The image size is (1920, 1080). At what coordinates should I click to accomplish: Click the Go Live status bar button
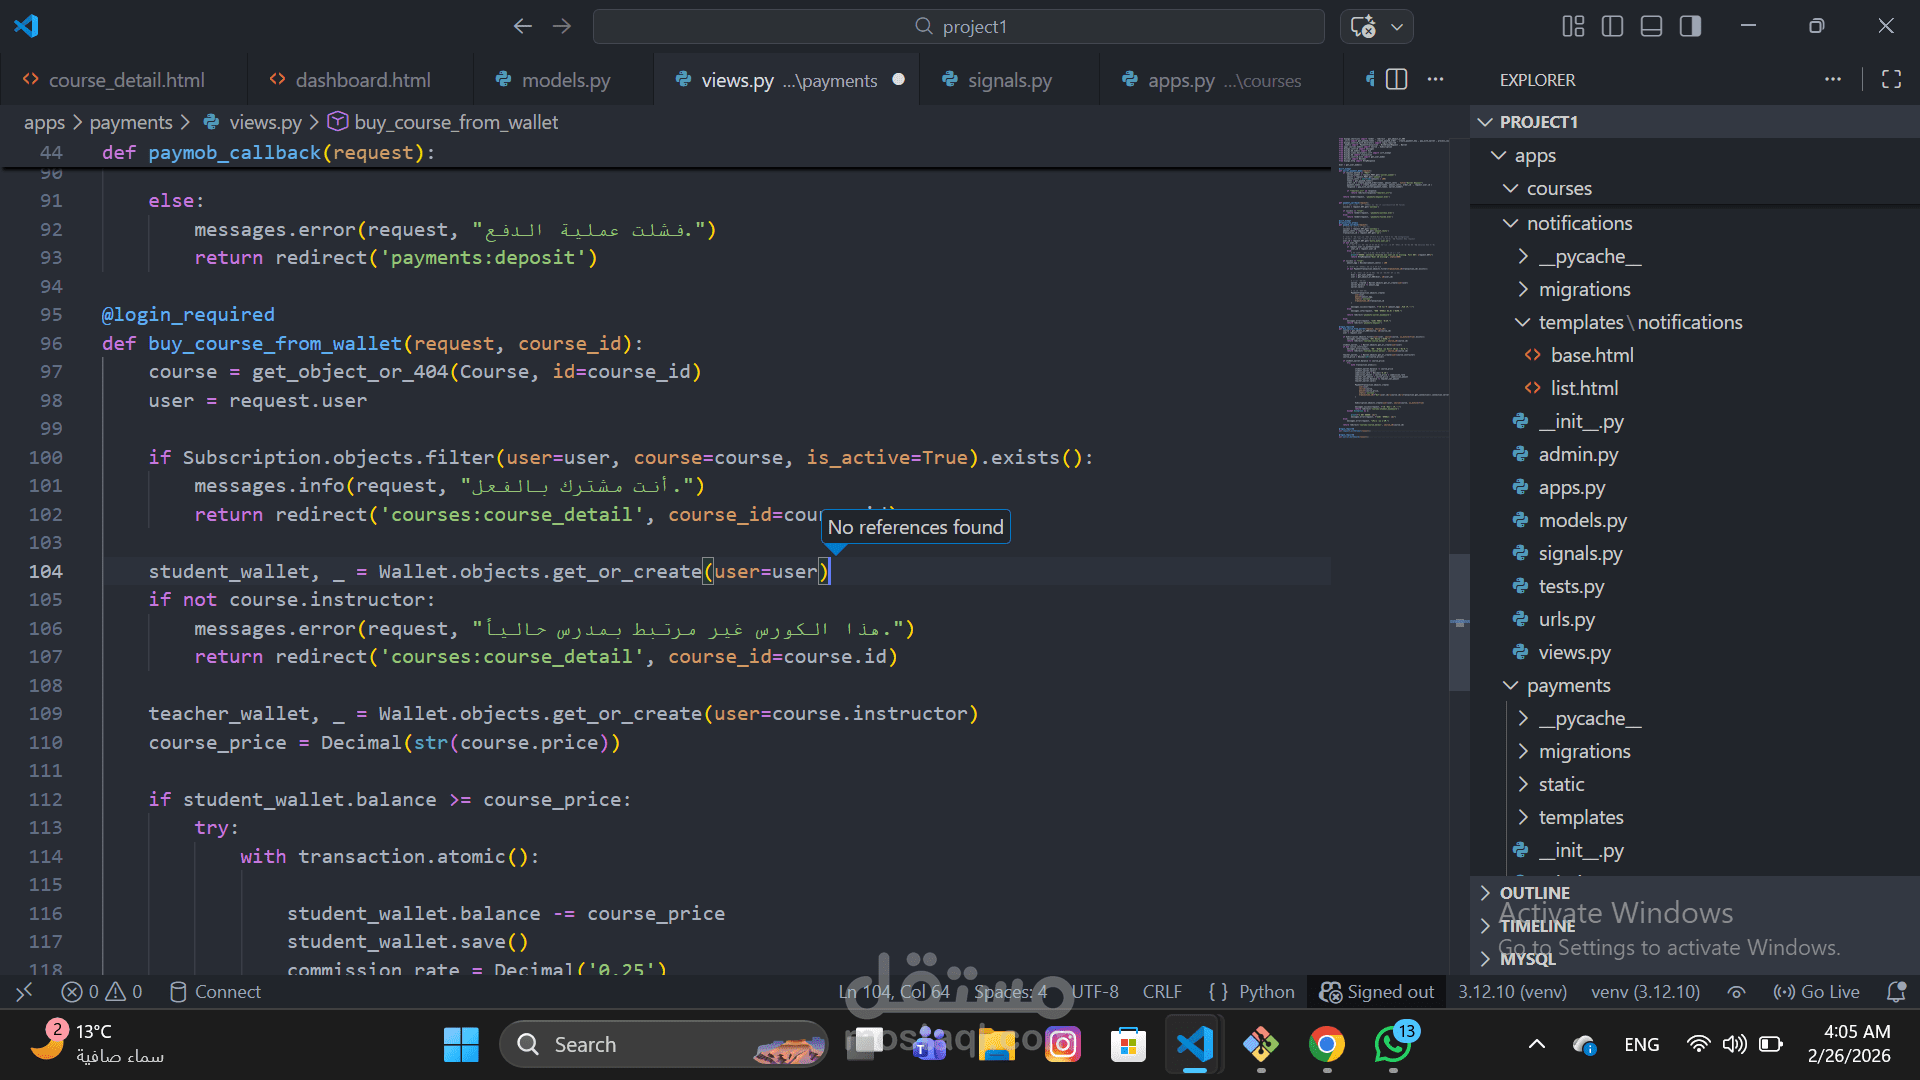1817,992
